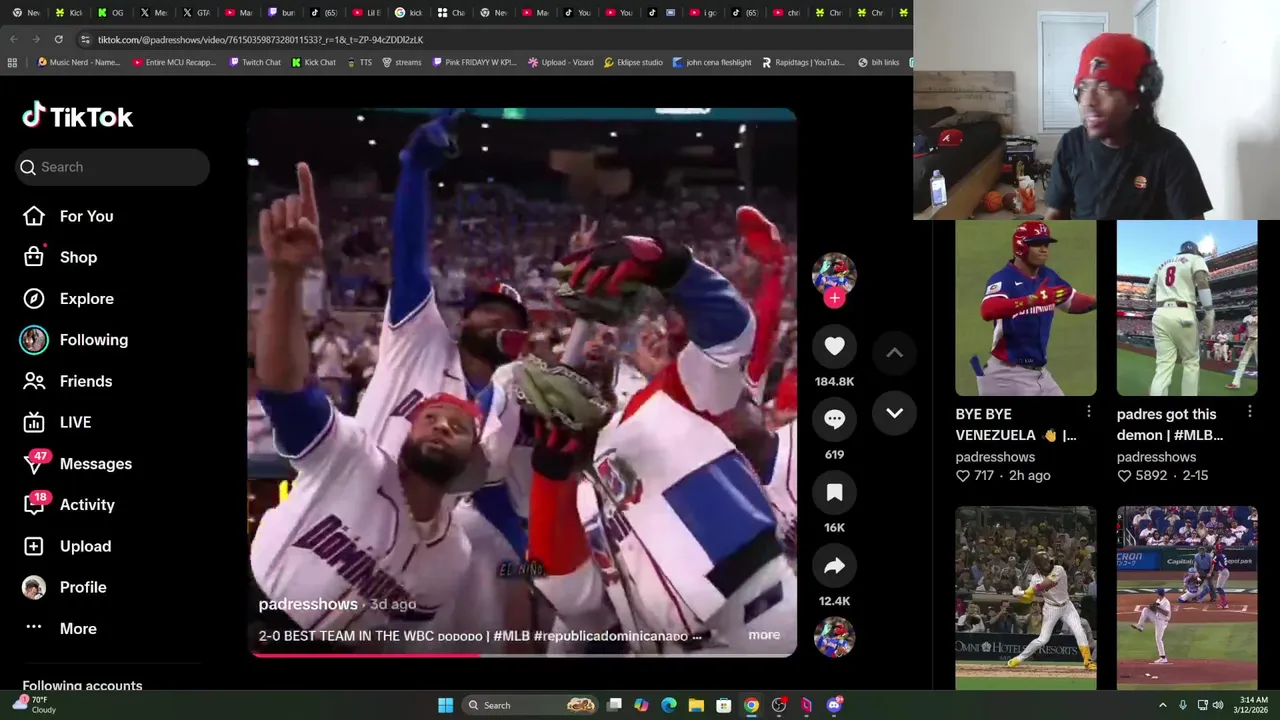Viewport: 1280px width, 720px height.
Task: Open the Chrome apps grid icon
Action: click(x=12, y=62)
